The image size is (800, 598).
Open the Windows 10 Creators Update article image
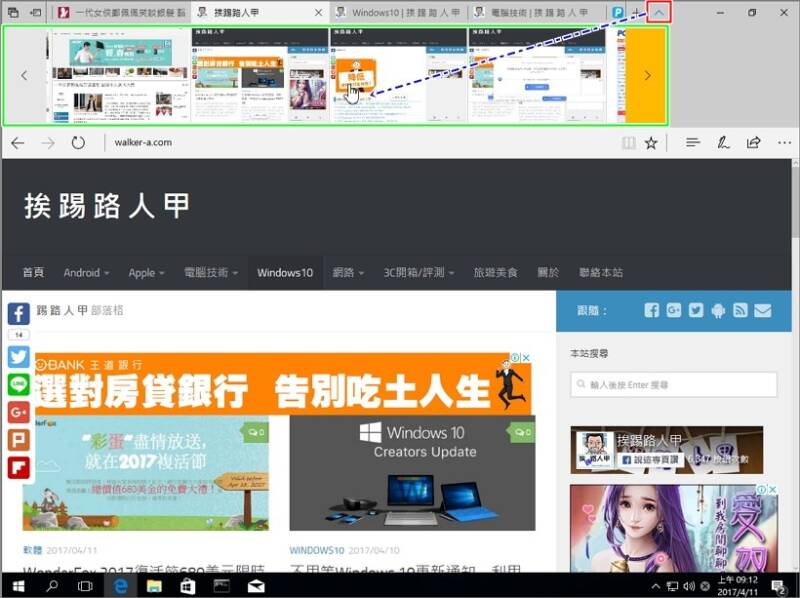[412, 473]
